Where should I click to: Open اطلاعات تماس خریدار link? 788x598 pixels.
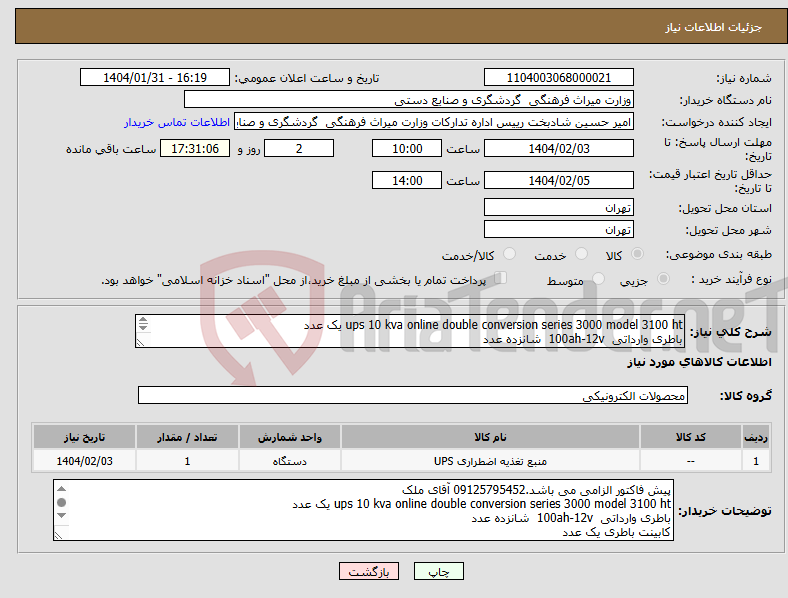pyautogui.click(x=177, y=122)
